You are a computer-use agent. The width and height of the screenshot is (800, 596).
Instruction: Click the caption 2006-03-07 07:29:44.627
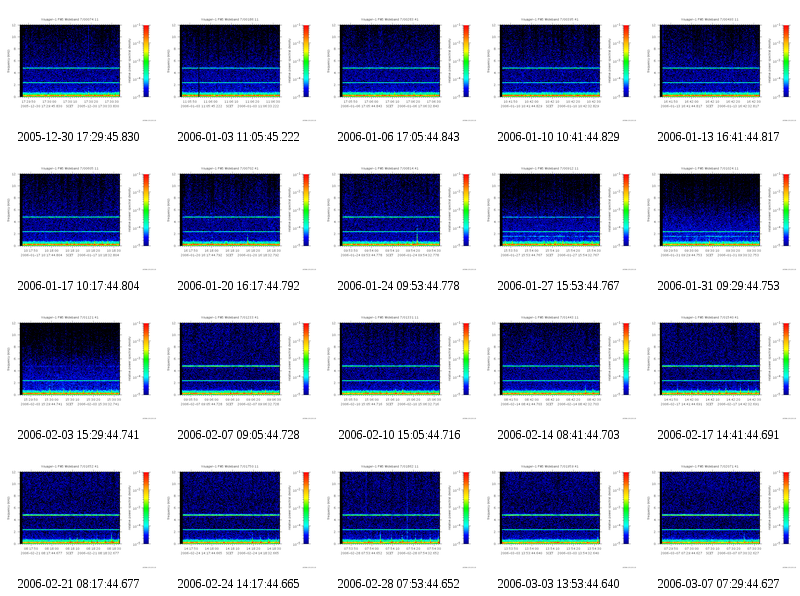tap(718, 584)
